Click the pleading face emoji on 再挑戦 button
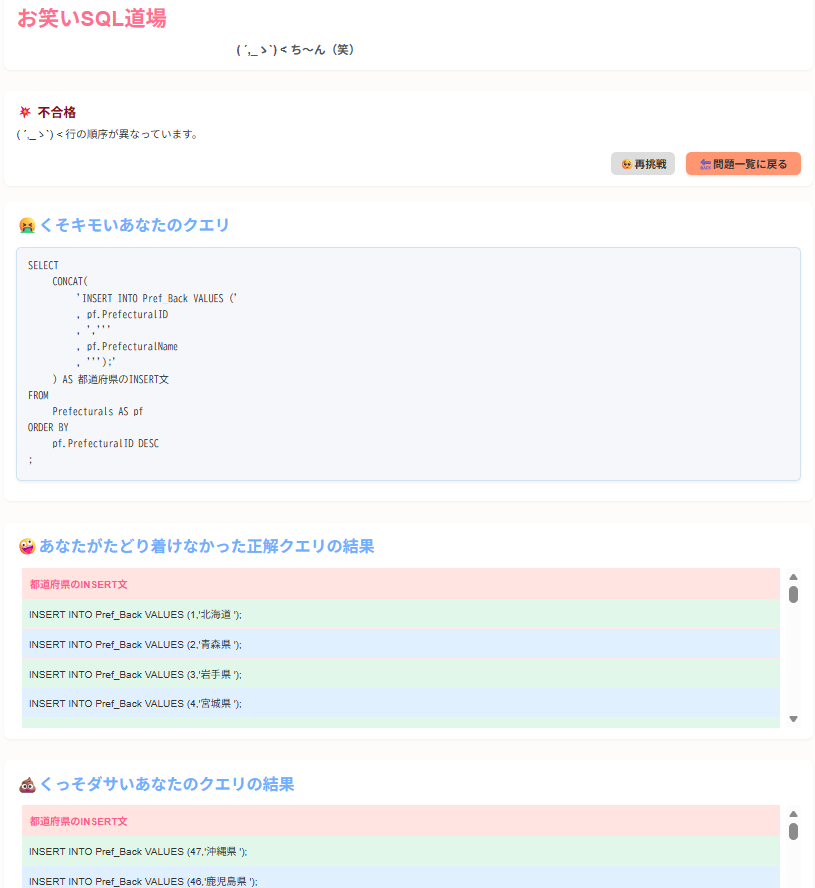 (x=624, y=163)
